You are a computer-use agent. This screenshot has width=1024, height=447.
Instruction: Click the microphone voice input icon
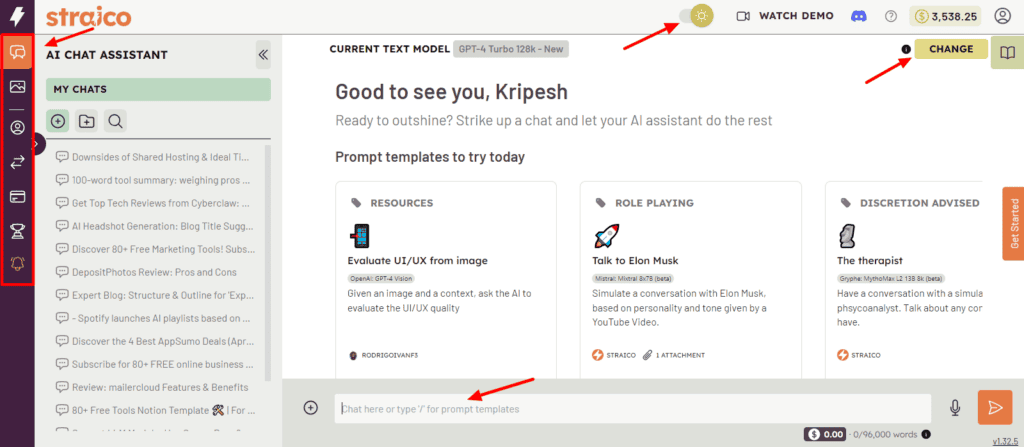(x=955, y=407)
